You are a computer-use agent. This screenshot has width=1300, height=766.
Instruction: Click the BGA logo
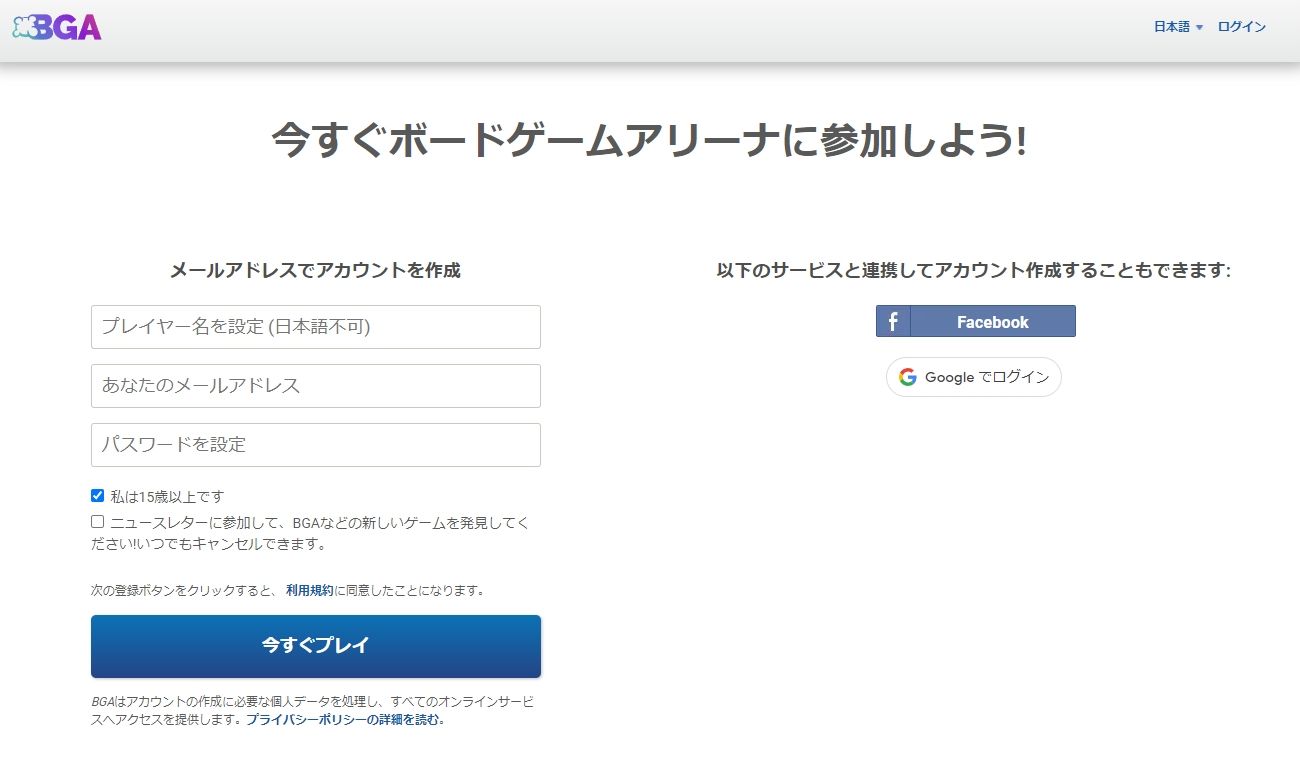pos(57,27)
